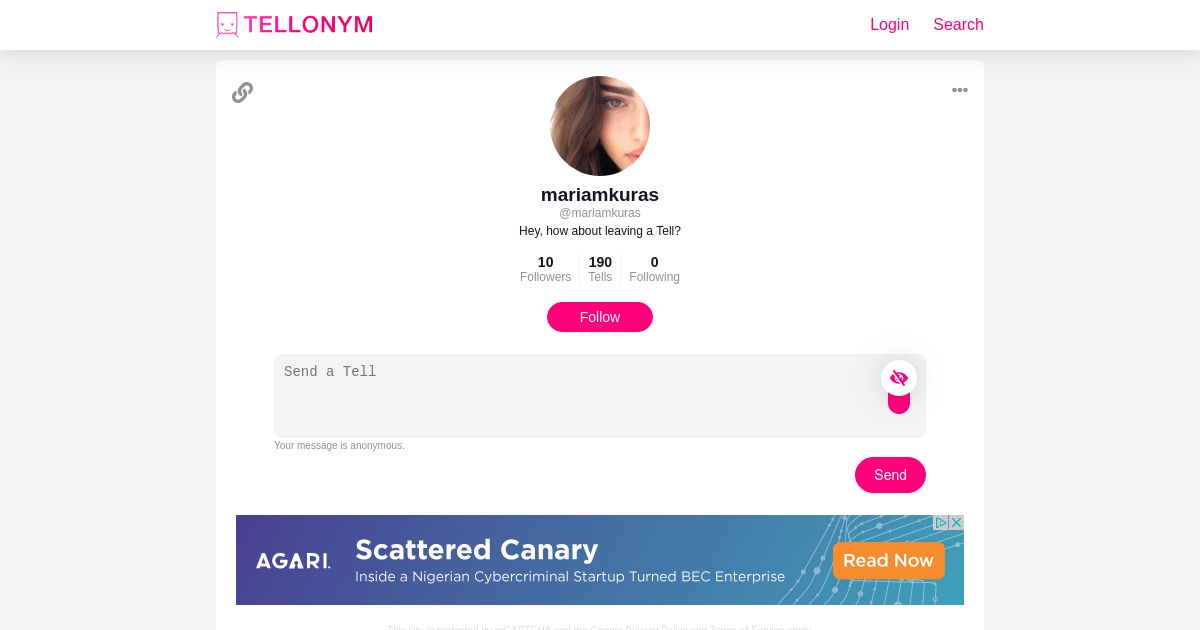Click the Scattered Canary ad headline
Image resolution: width=1200 pixels, height=630 pixels.
click(476, 550)
